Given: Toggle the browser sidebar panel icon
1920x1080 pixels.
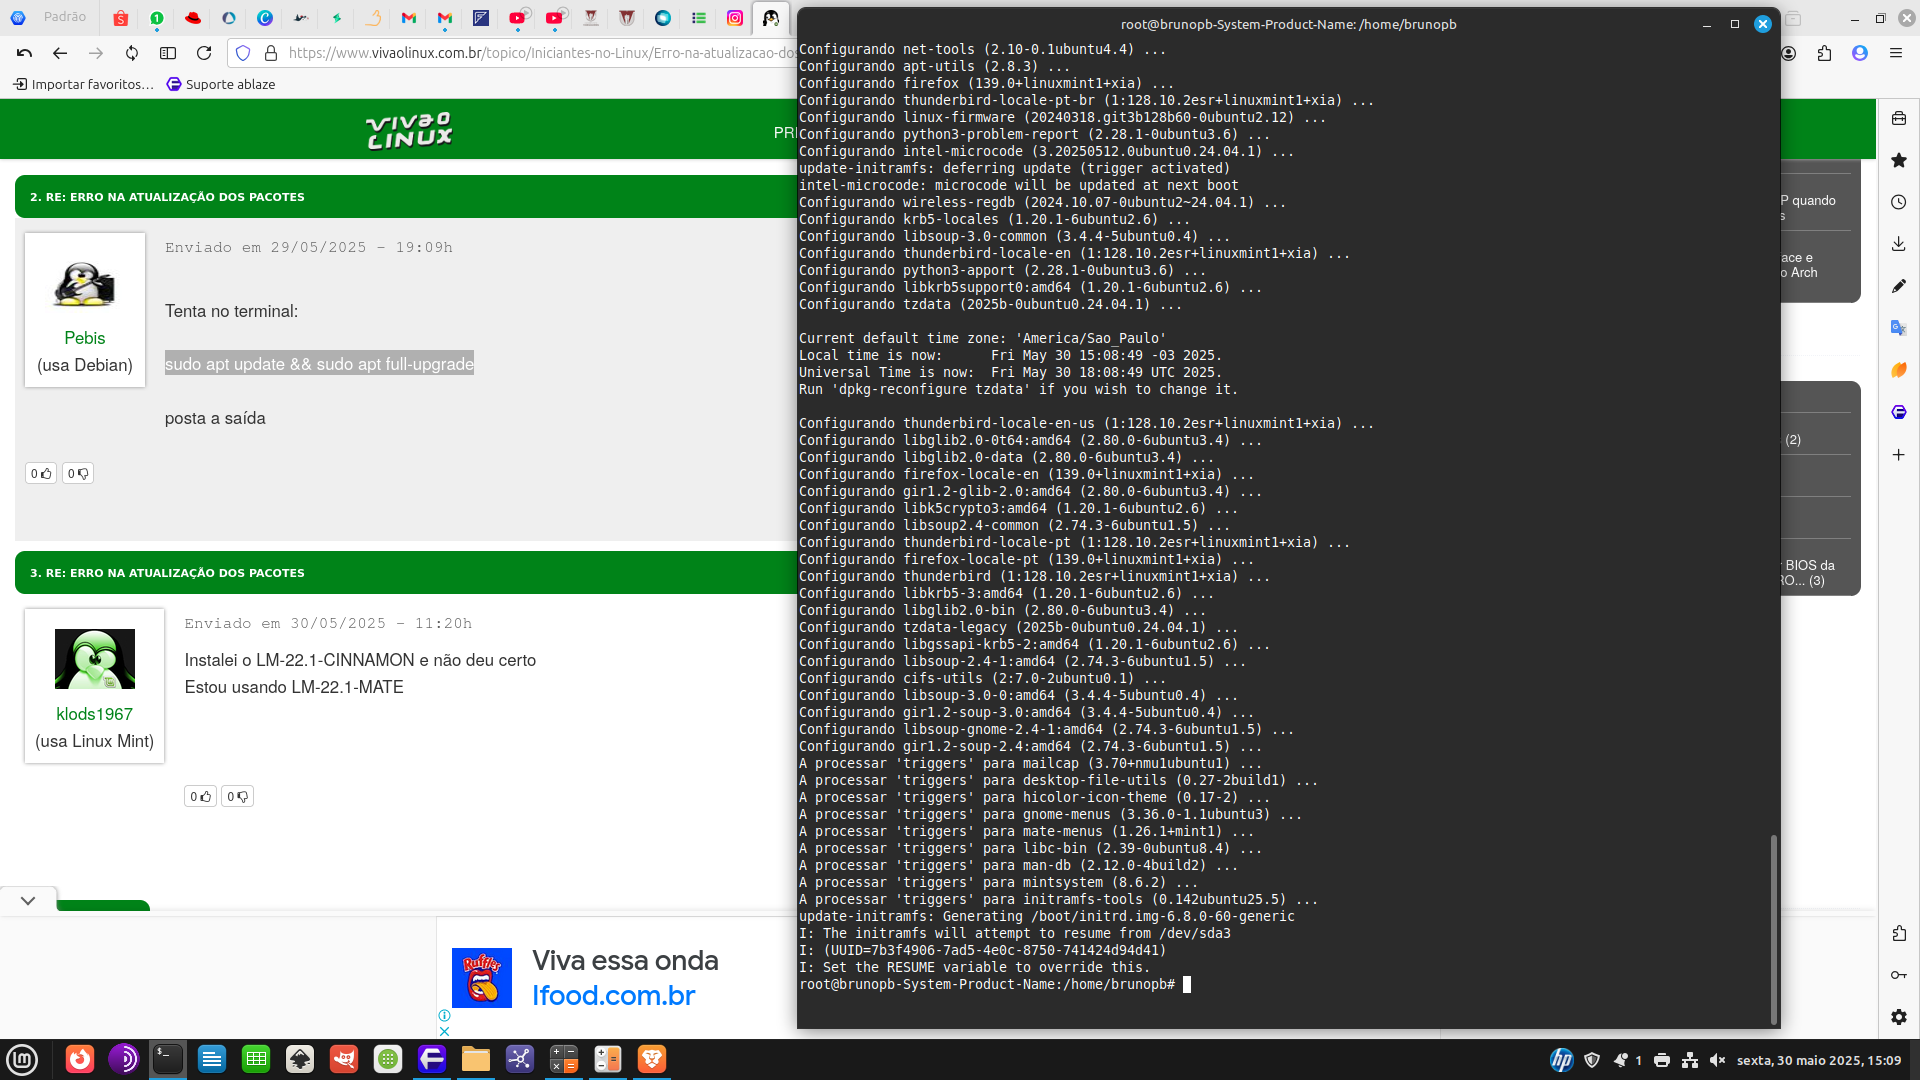Looking at the screenshot, I should coord(168,53).
